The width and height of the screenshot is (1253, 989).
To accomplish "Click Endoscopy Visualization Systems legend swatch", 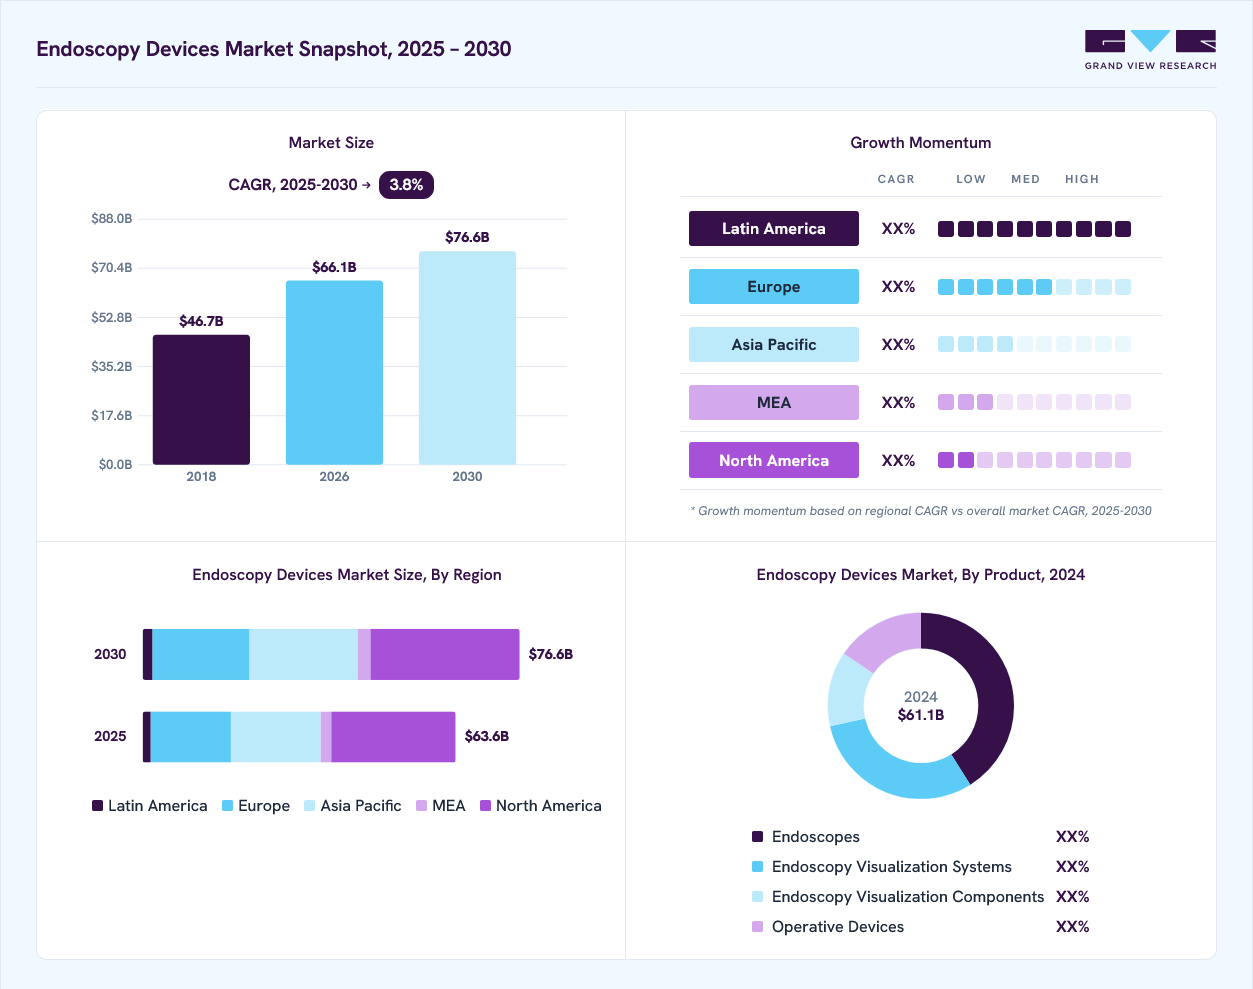I will click(x=758, y=867).
